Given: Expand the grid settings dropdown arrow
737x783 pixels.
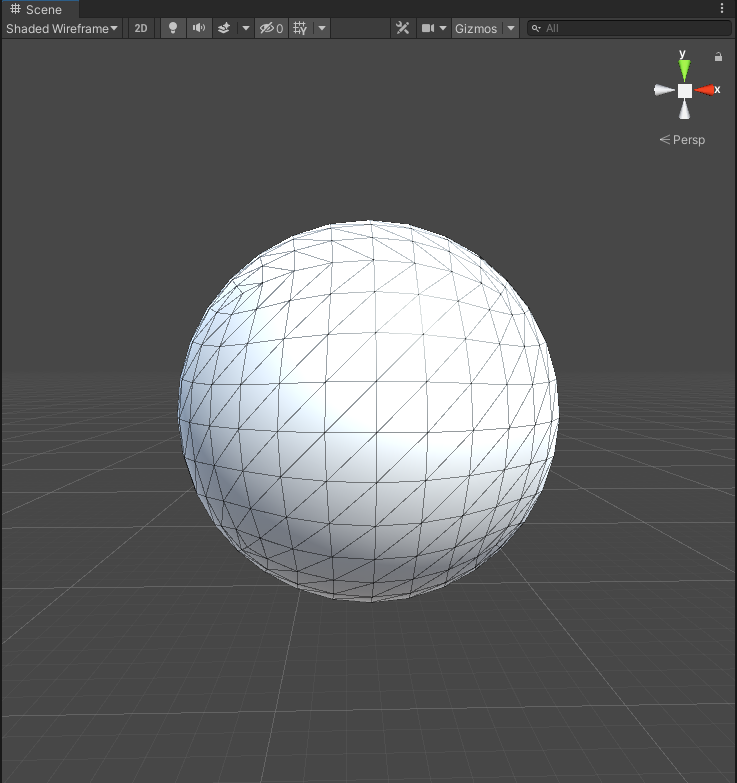Looking at the screenshot, I should click(x=322, y=28).
